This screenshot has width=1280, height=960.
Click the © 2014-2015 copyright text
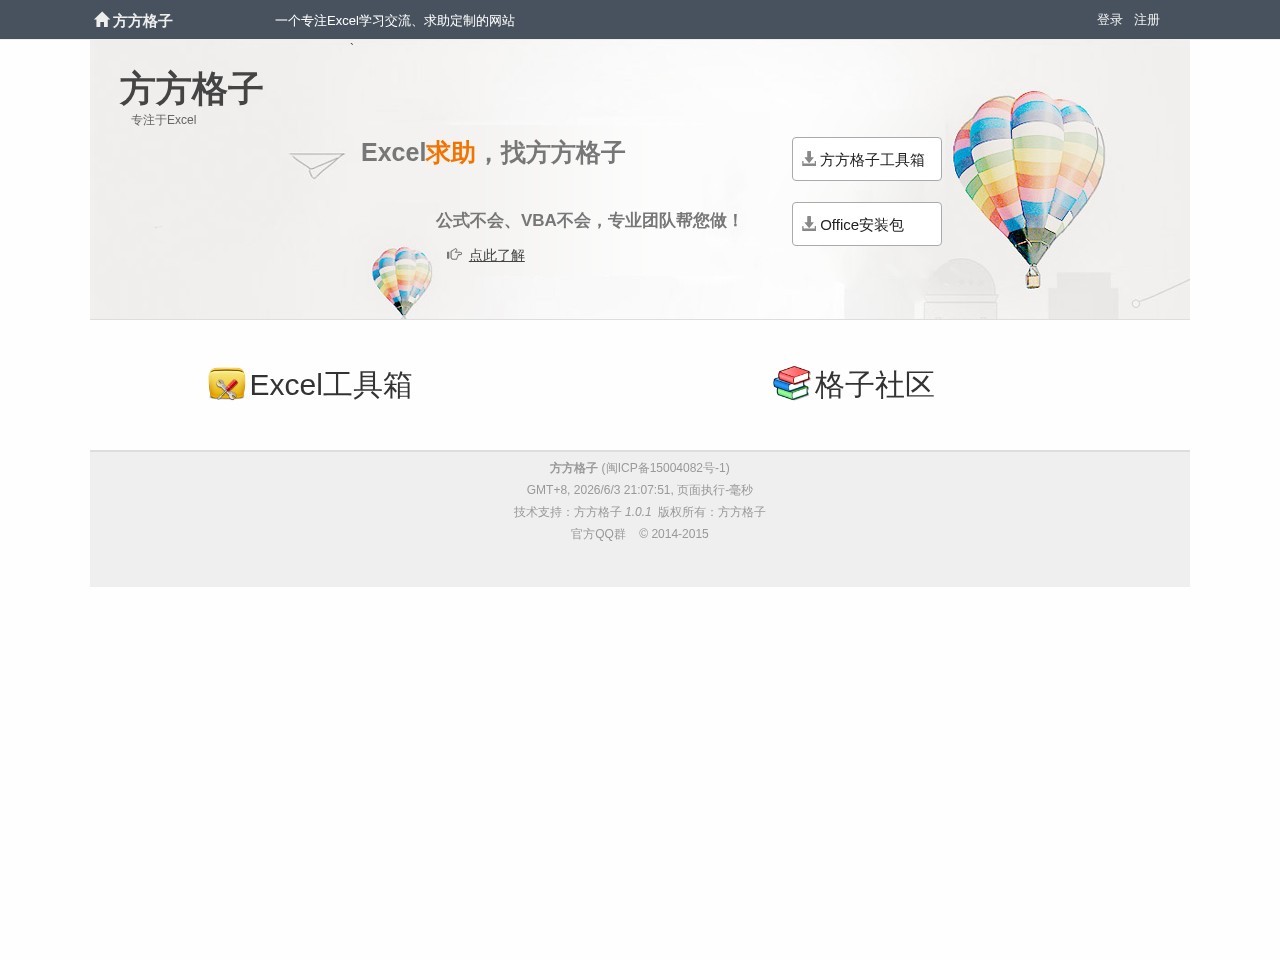[674, 534]
